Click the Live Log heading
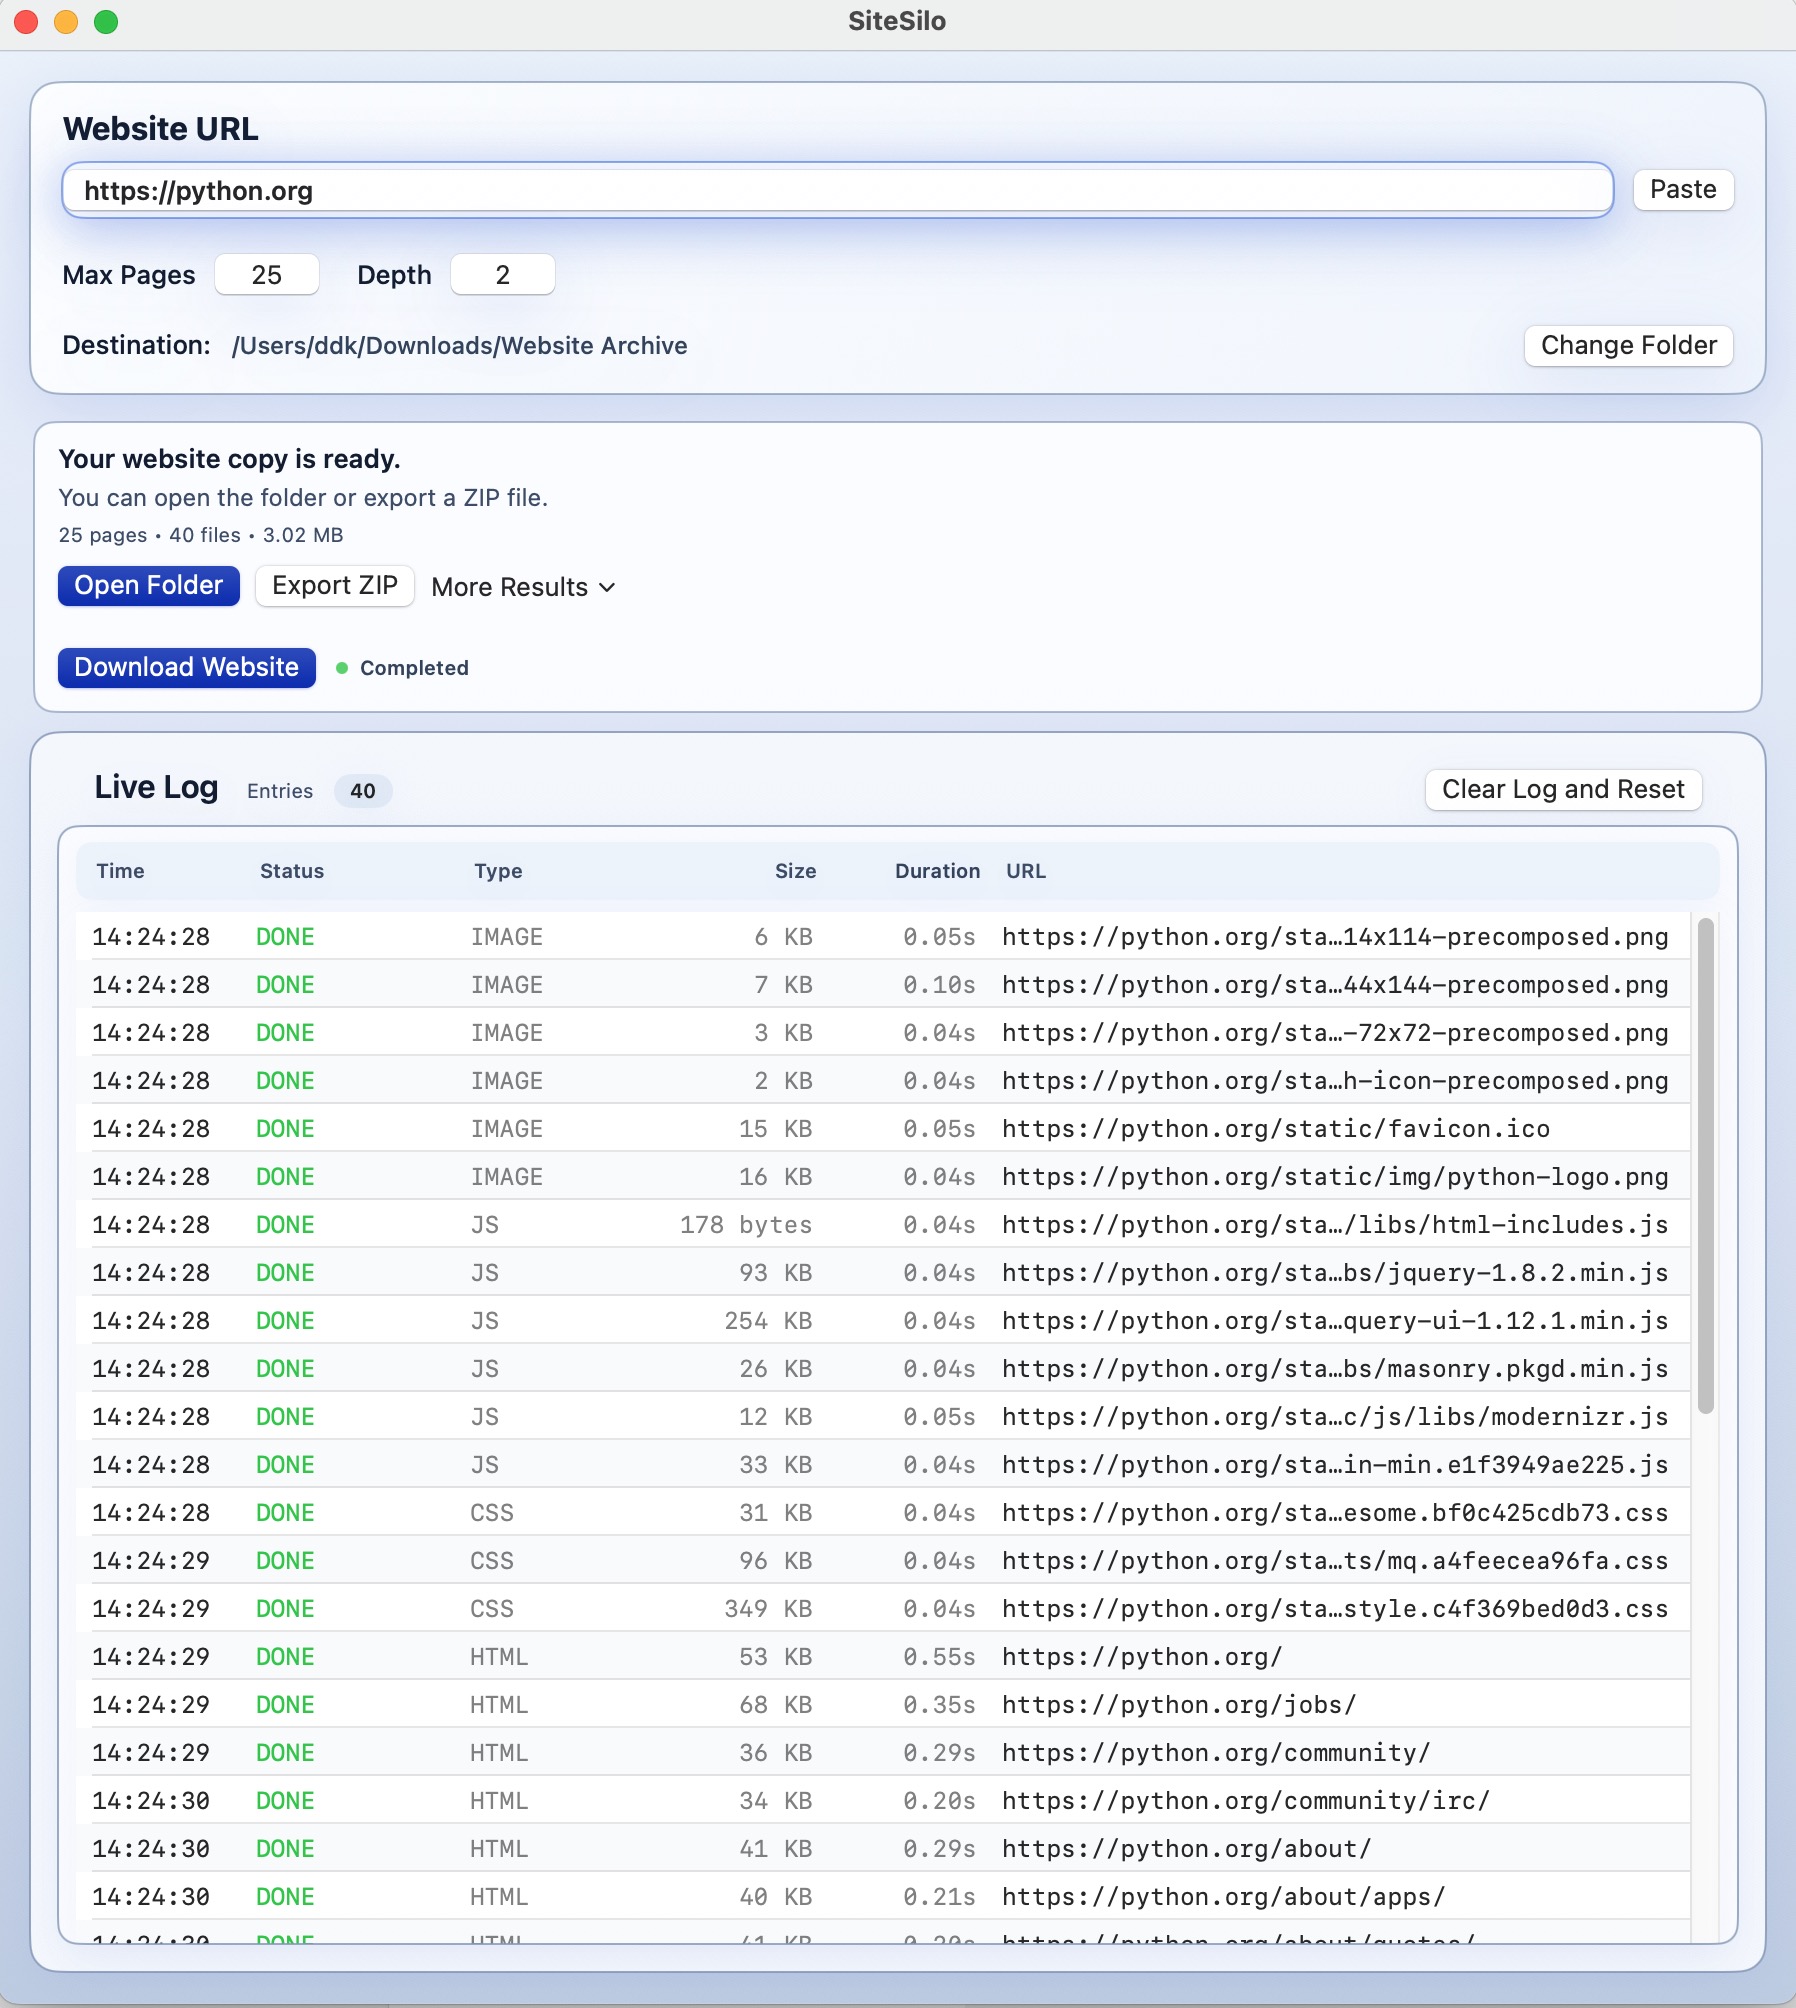The height and width of the screenshot is (2008, 1796). click(x=156, y=788)
